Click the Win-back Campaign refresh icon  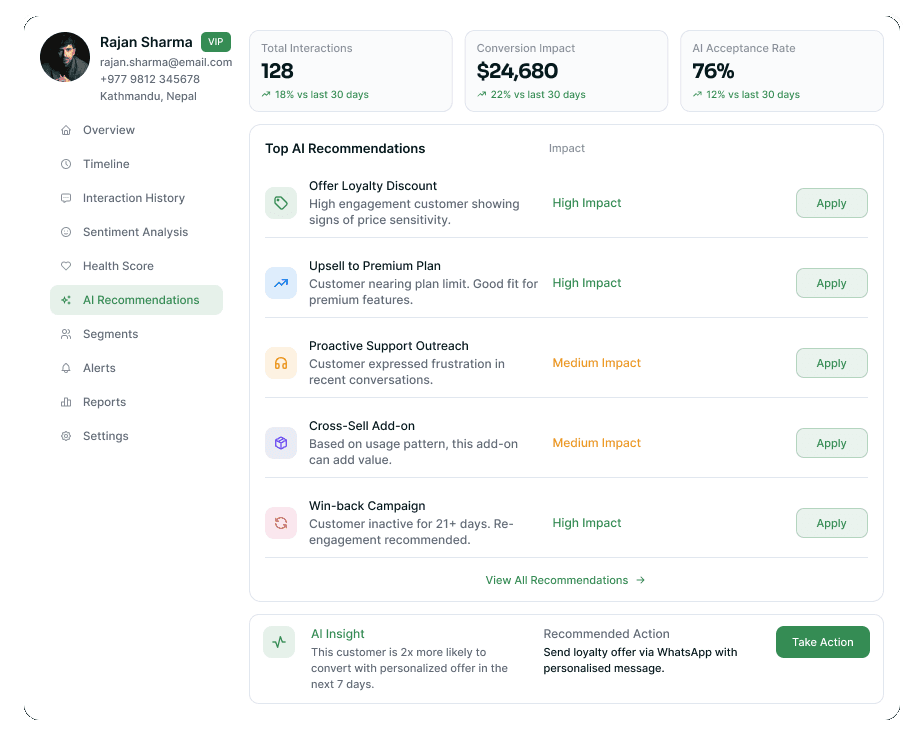pos(281,523)
